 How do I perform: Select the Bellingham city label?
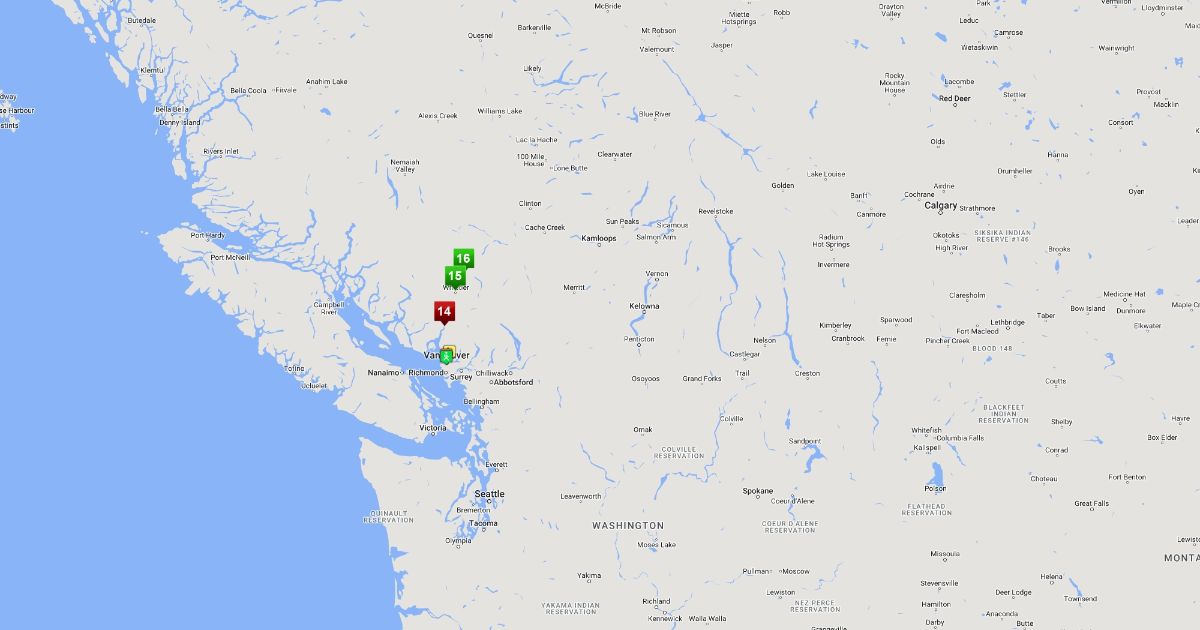point(481,401)
